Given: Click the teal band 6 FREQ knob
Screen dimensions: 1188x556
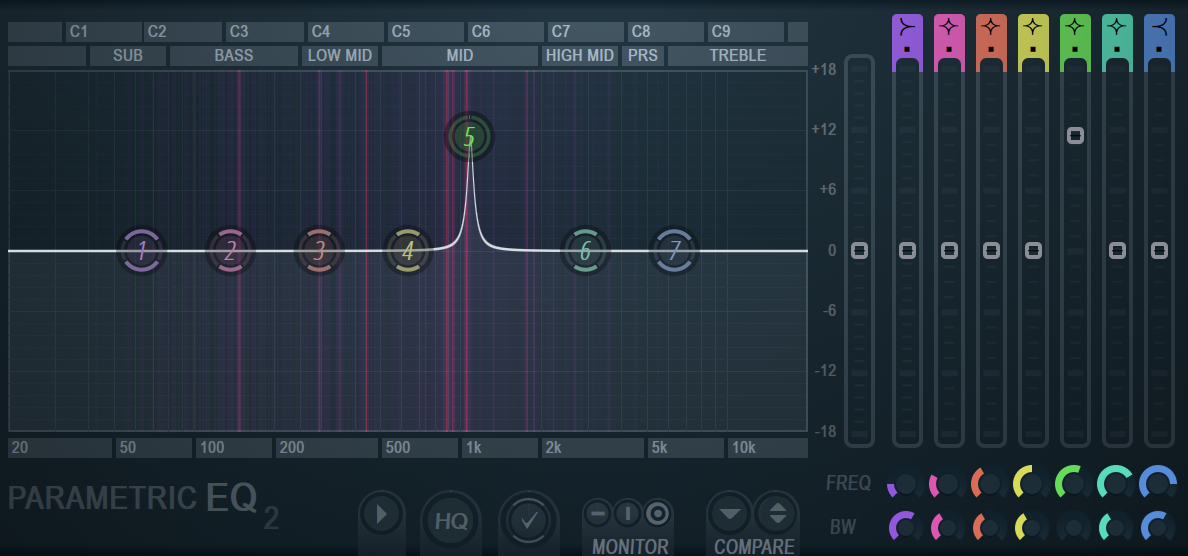Looking at the screenshot, I should 1115,484.
